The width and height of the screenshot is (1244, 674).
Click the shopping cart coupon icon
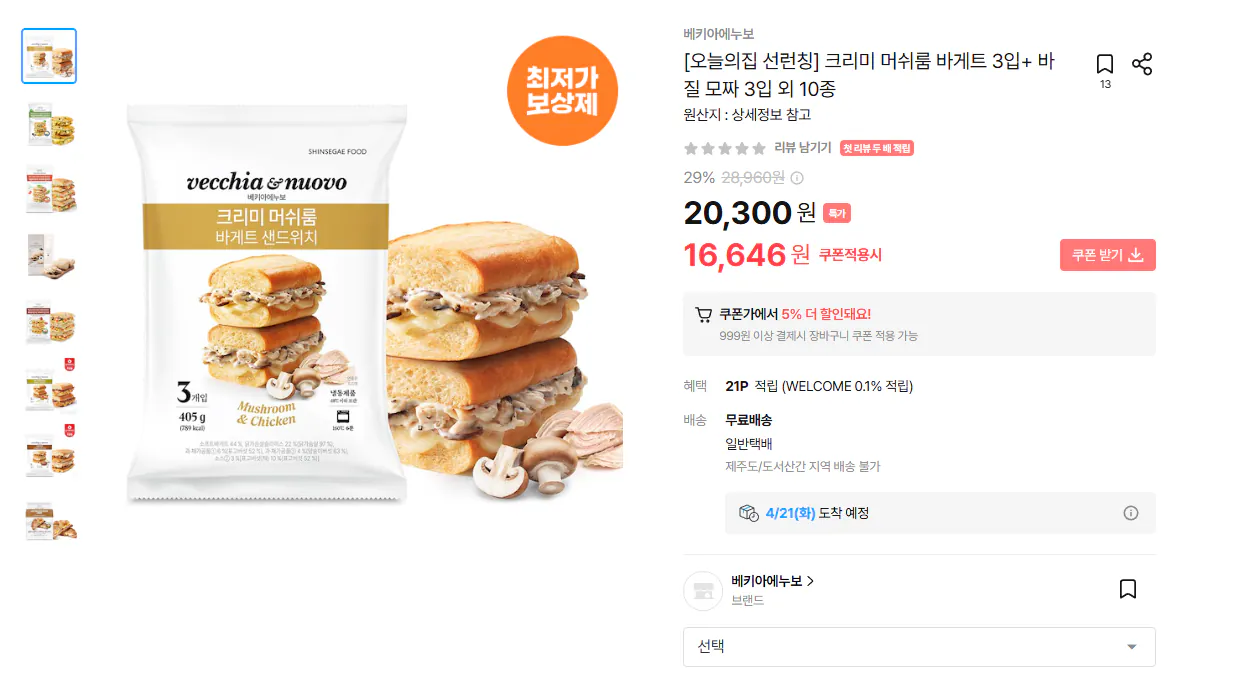tap(704, 314)
